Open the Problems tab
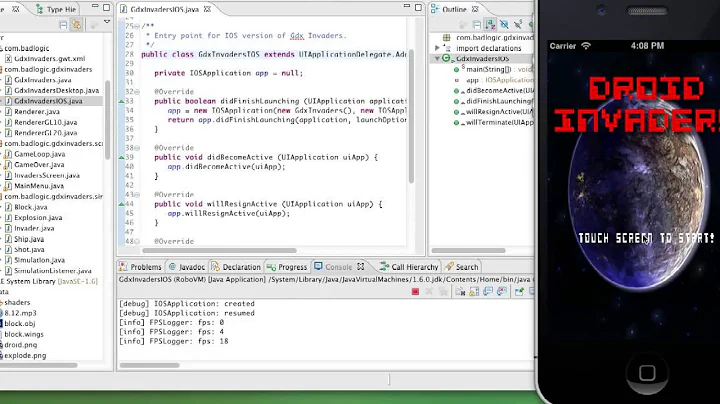Viewport: 720px width, 404px height. click(141, 267)
